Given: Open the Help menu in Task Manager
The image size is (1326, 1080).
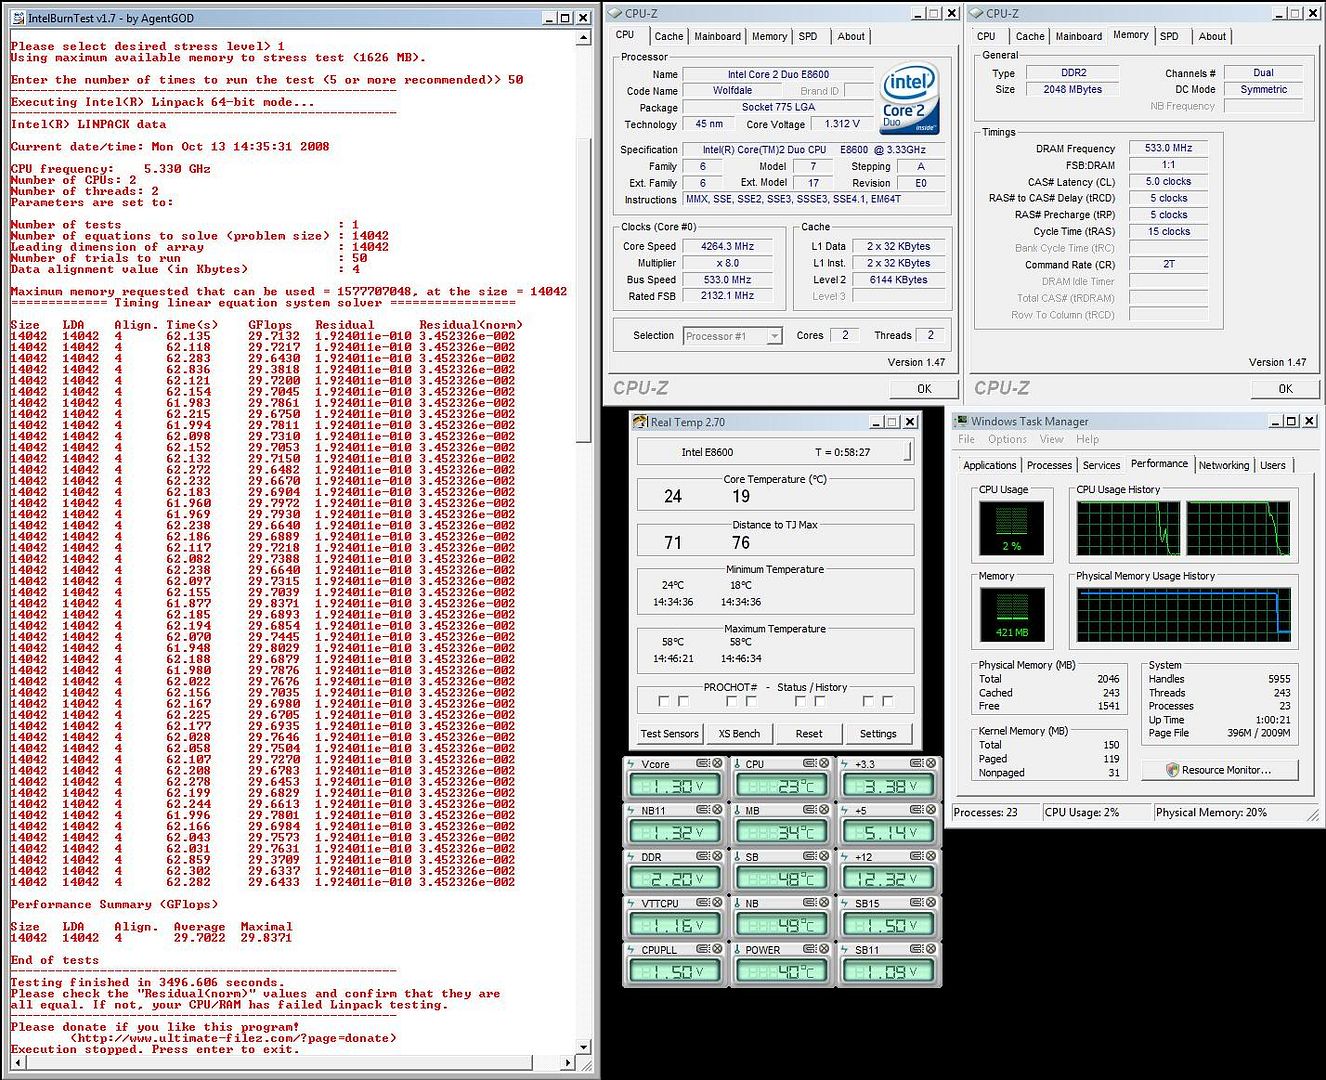Looking at the screenshot, I should pos(1087,439).
